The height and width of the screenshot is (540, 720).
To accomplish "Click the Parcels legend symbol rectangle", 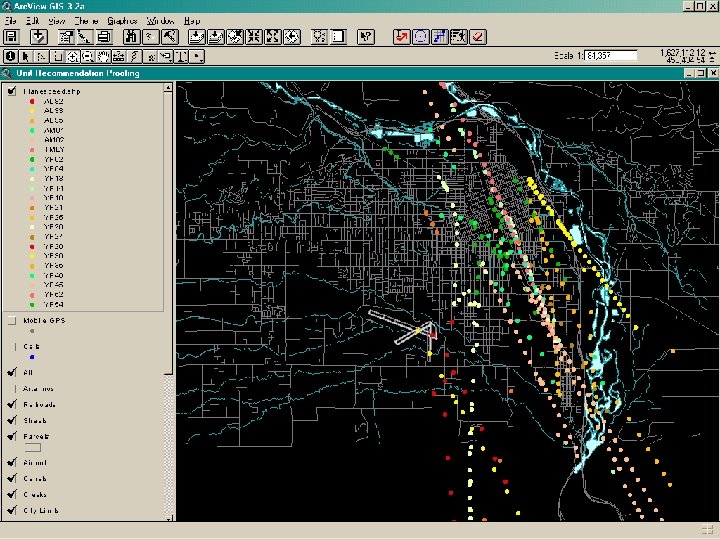I will click(33, 447).
